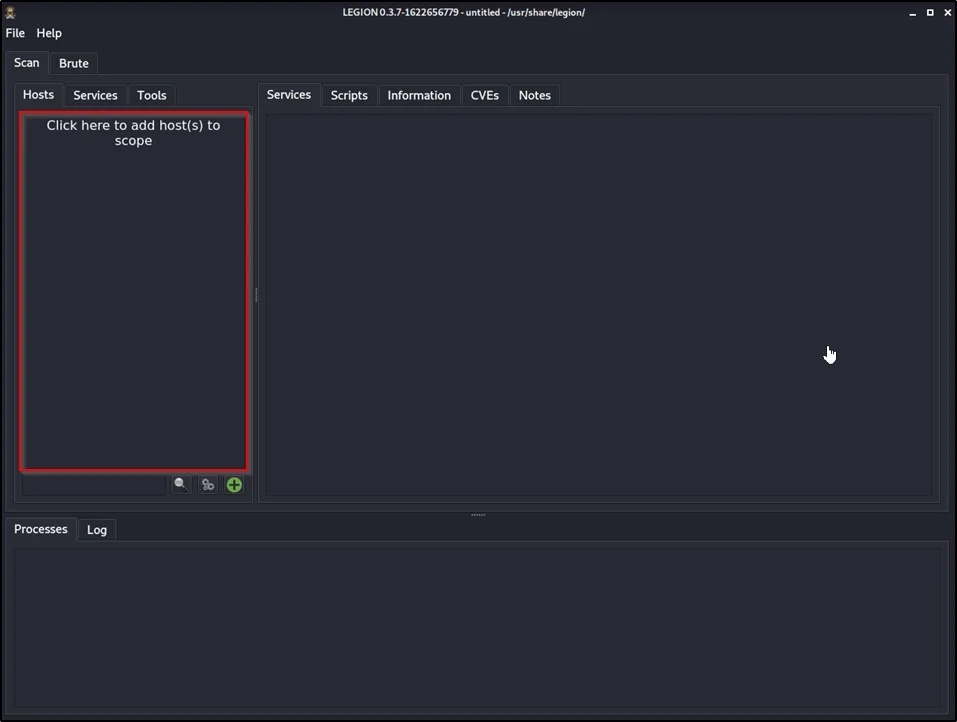
Task: Focus the host filter text field
Action: point(94,485)
